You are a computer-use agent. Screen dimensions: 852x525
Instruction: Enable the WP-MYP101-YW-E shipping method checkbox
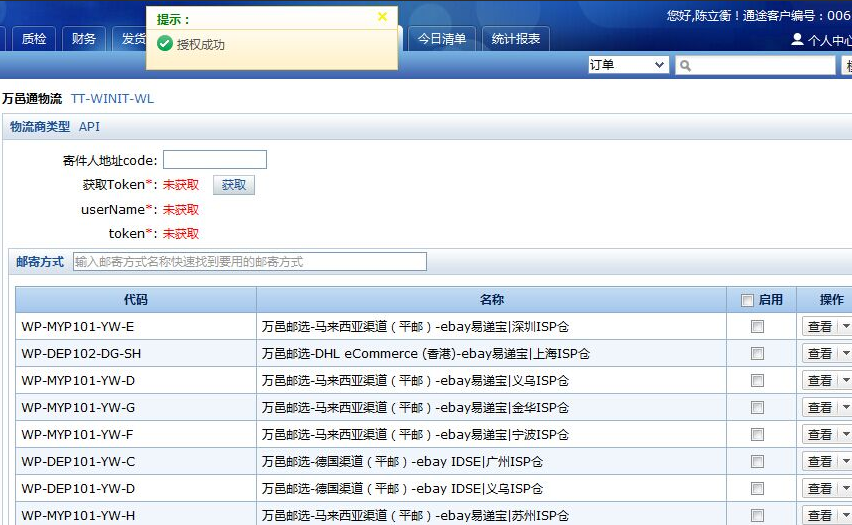757,327
